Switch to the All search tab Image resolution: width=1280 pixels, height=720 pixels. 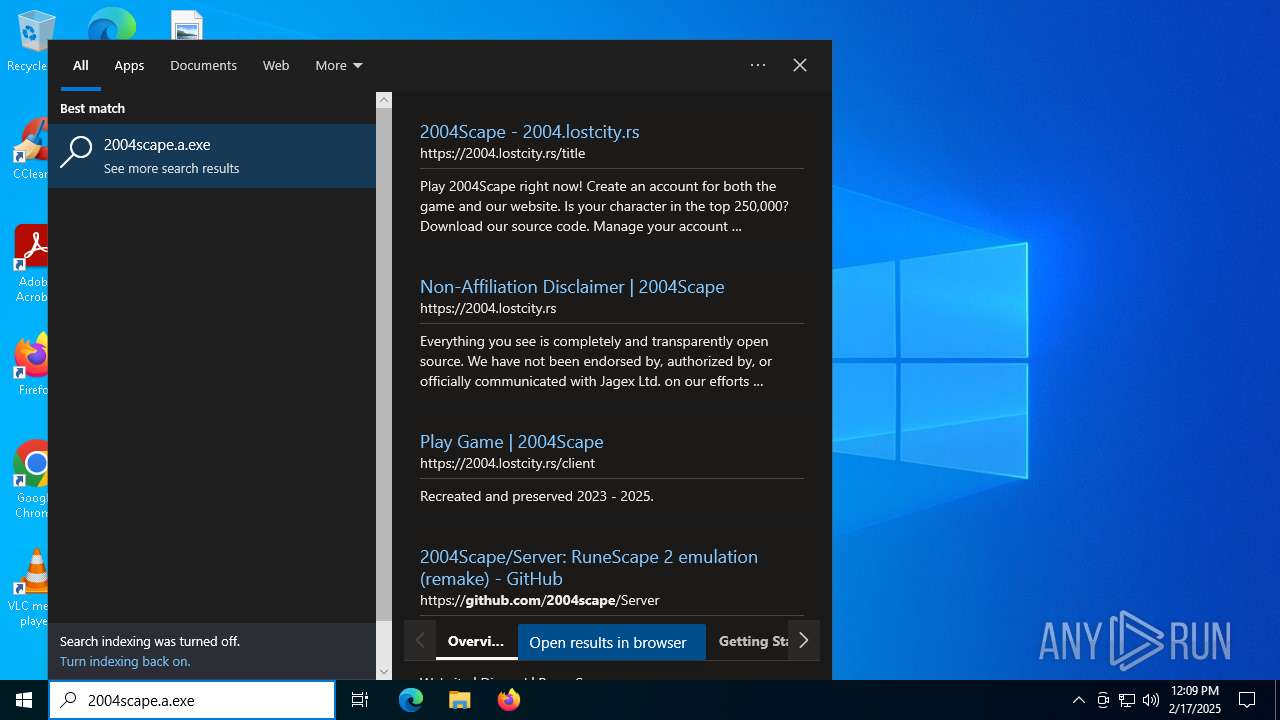(x=81, y=65)
